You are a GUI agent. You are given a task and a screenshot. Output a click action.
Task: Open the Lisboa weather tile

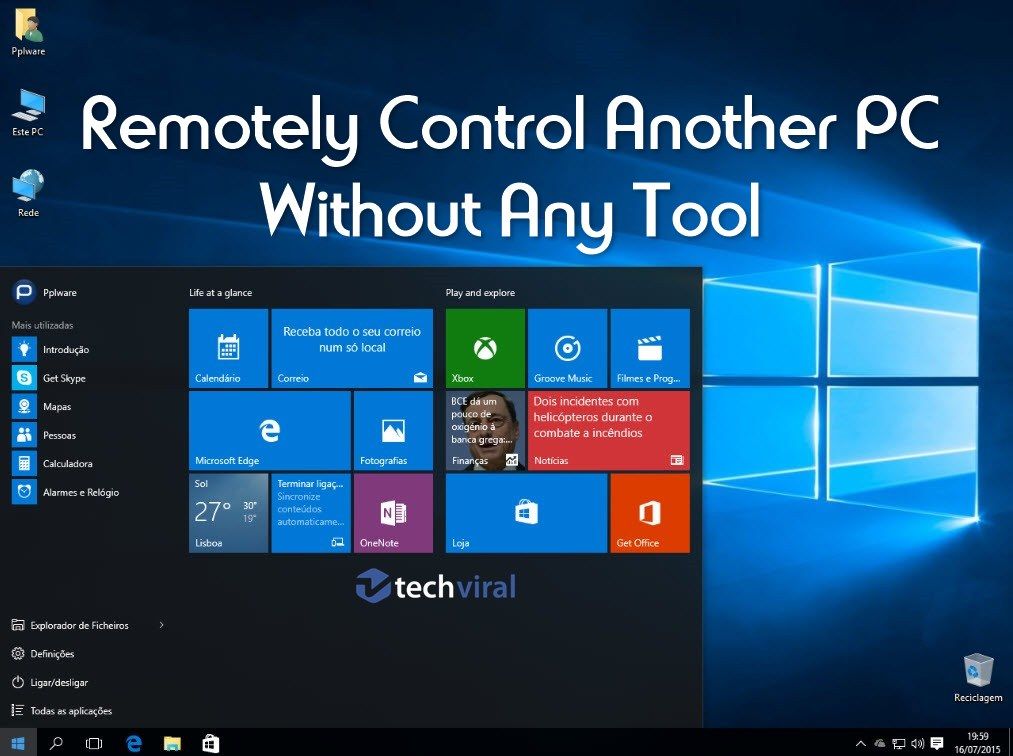228,513
